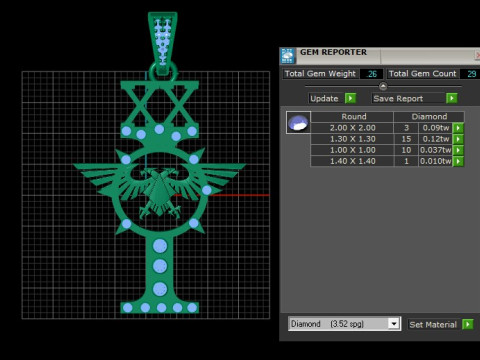Click the Total Gem Weight value .26
Screen dimensions: 480x360
point(371,74)
